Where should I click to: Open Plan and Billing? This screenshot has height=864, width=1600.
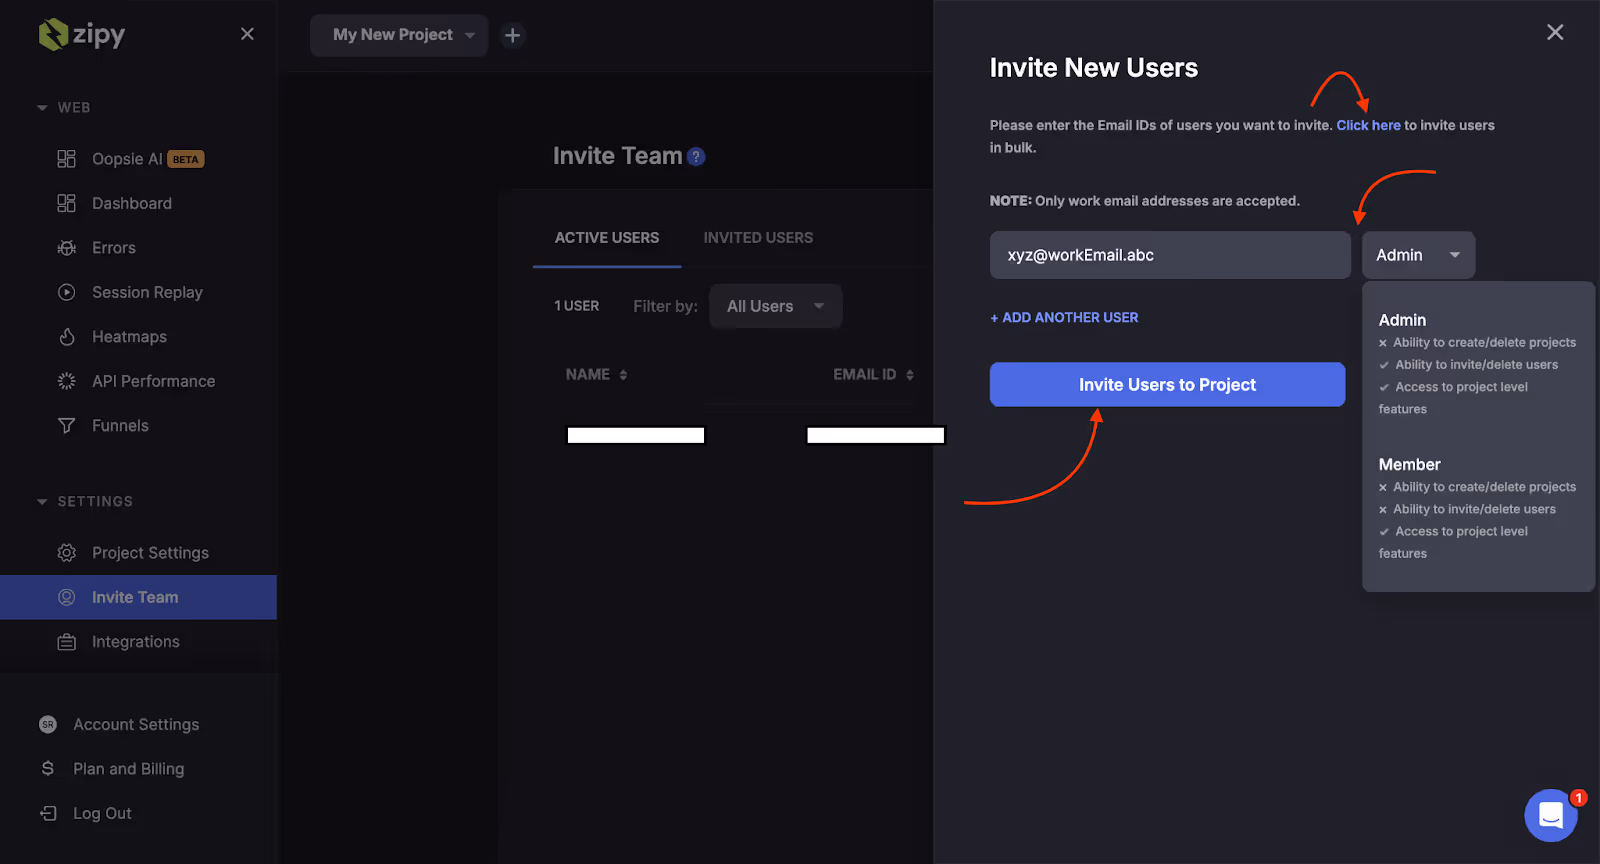coord(128,768)
